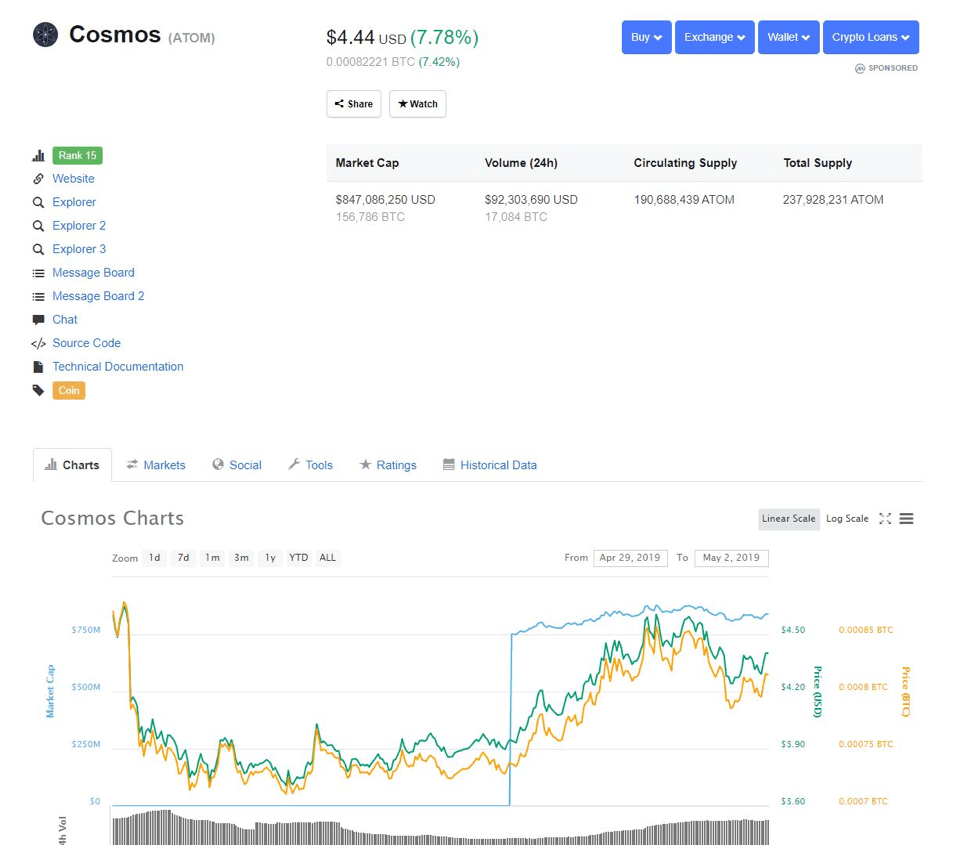Click the Market Cap value $847,086,250 USD
The width and height of the screenshot is (974, 845).
(x=386, y=199)
